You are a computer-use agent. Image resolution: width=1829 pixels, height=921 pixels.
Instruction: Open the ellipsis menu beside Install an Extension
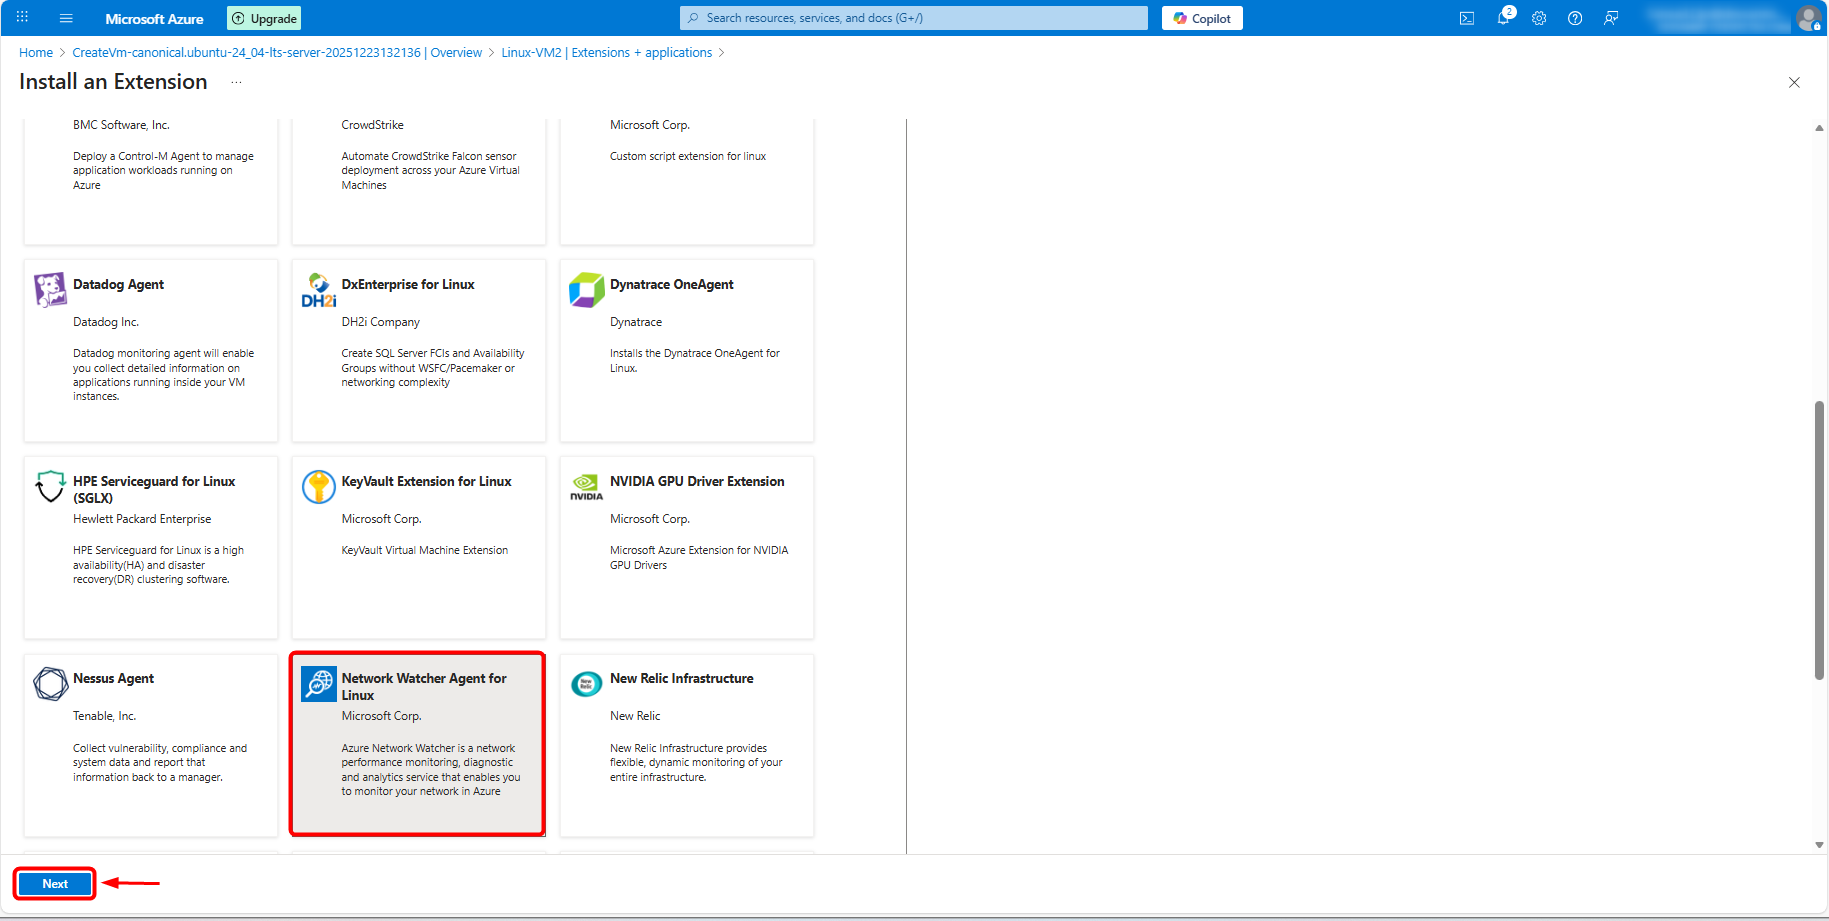(236, 82)
